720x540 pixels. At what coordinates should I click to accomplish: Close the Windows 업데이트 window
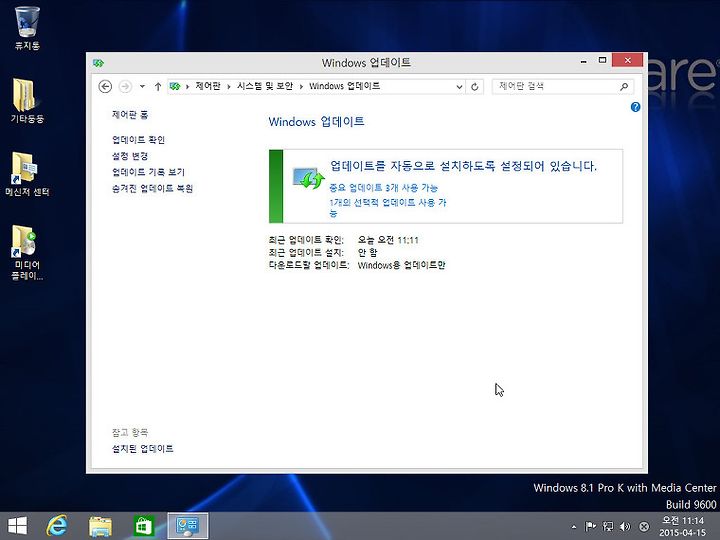click(627, 60)
